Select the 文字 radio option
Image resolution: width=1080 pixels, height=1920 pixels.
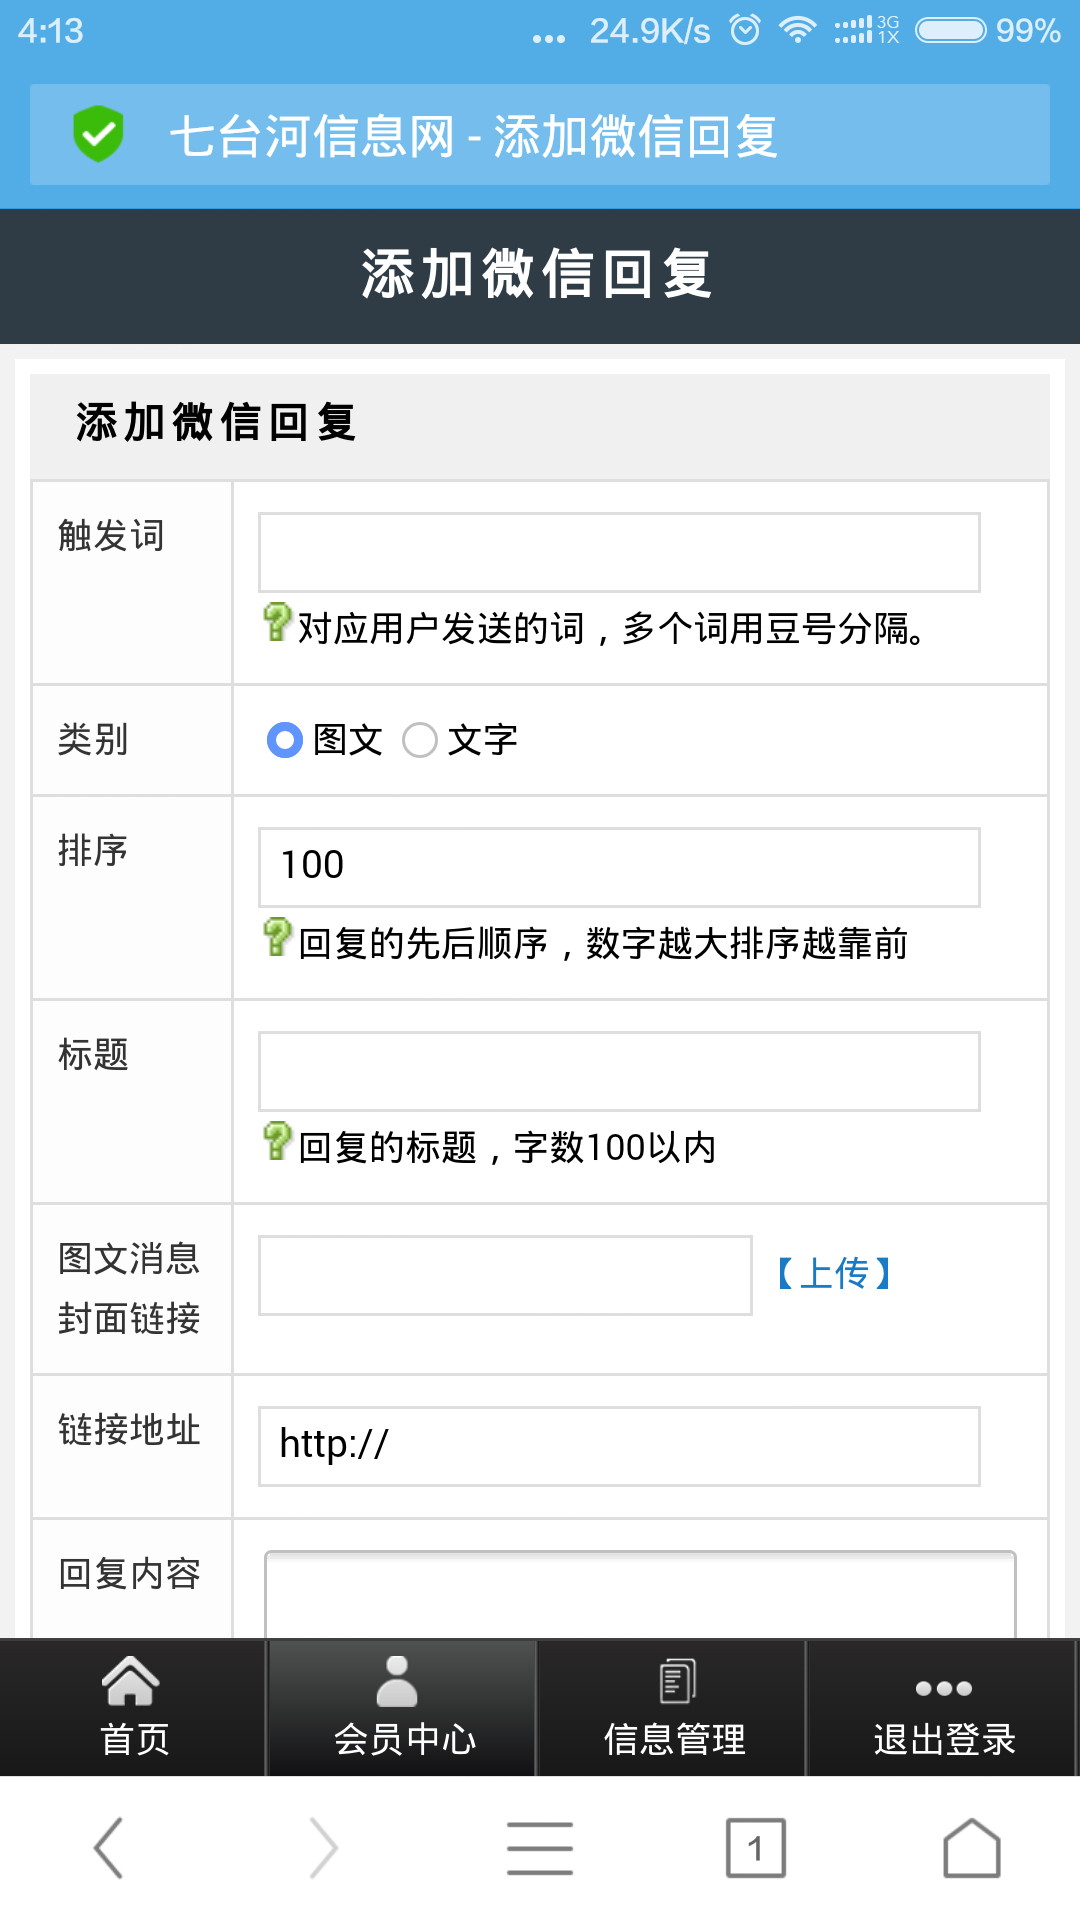click(x=420, y=740)
